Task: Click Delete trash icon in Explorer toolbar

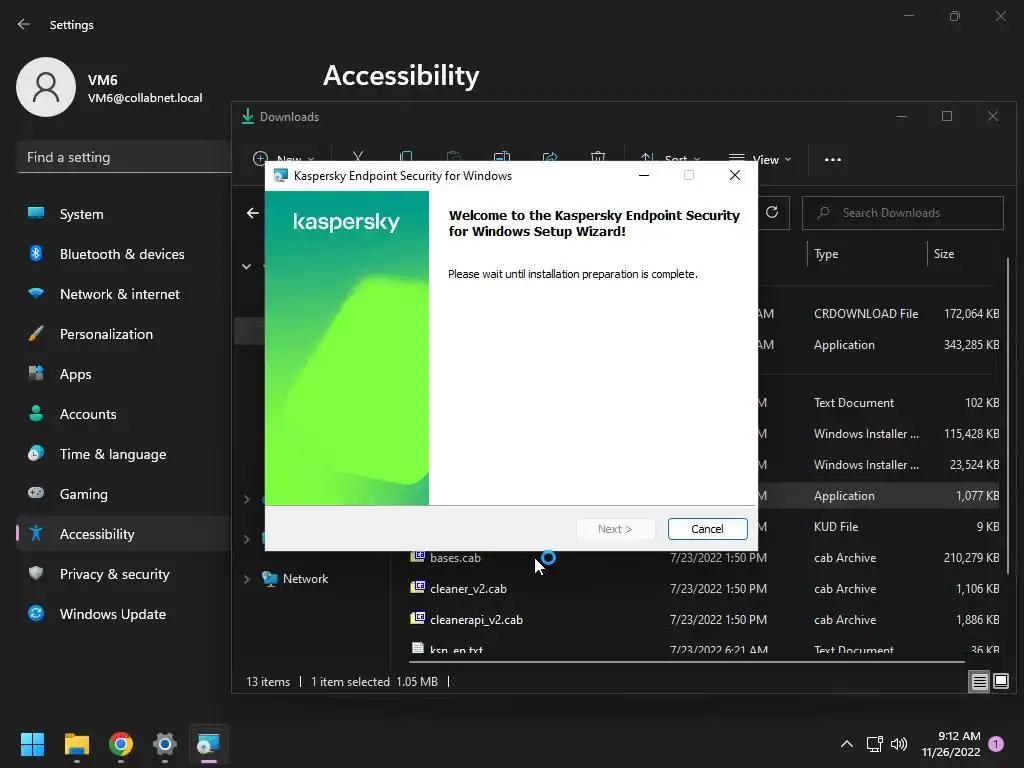Action: coord(598,157)
